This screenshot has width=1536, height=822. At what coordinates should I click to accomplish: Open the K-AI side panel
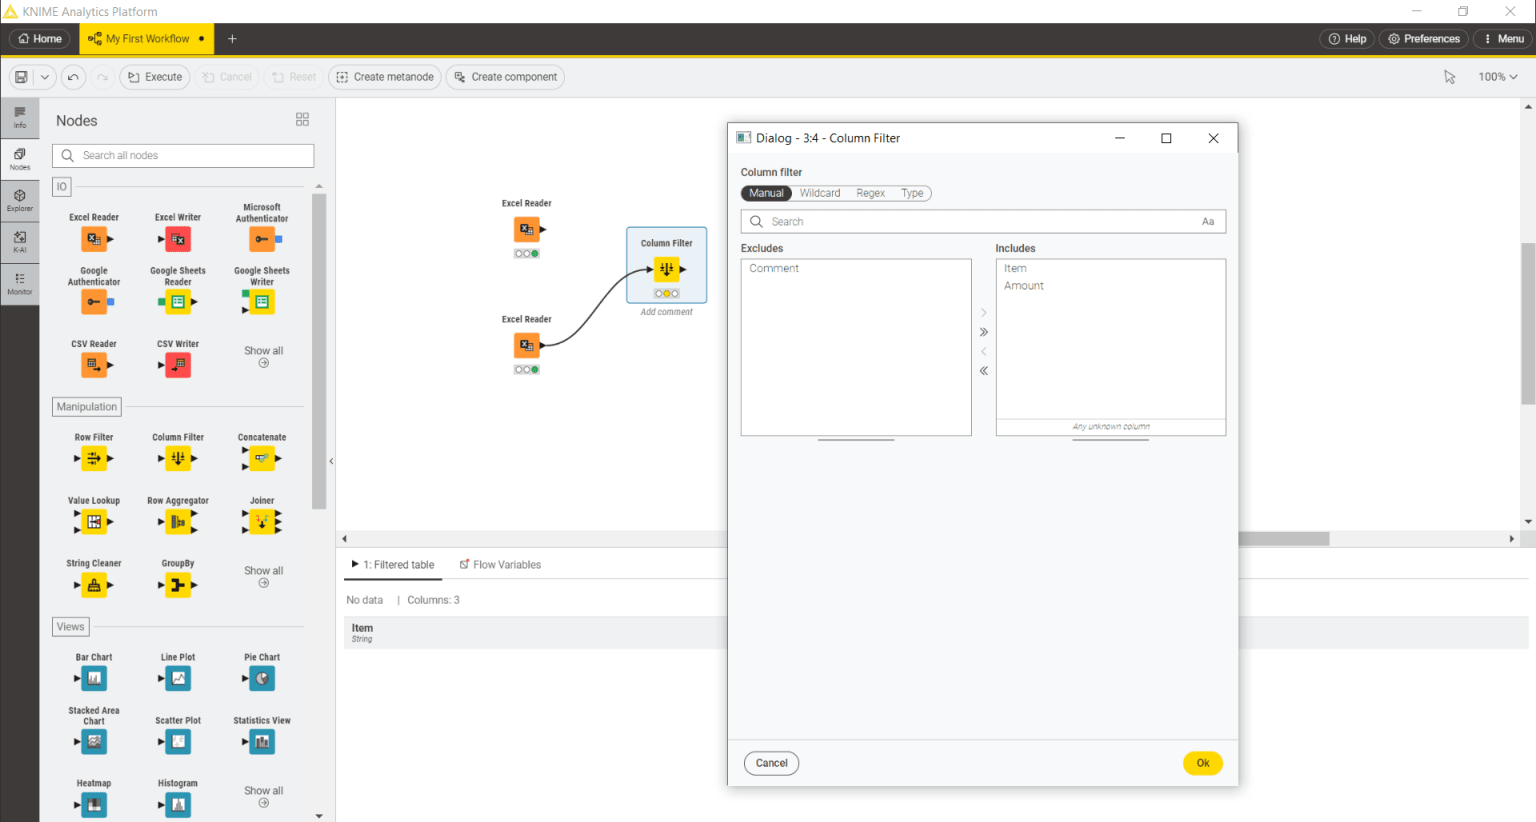click(x=20, y=242)
